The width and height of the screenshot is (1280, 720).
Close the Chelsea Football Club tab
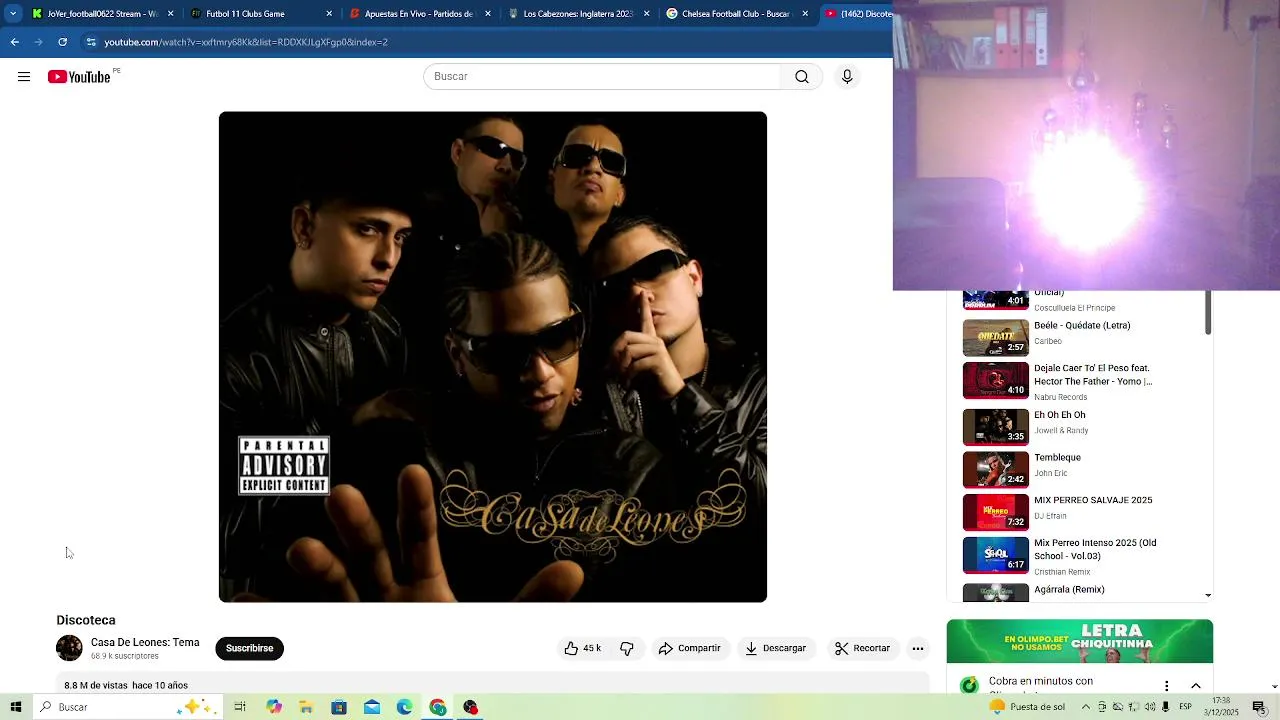(x=805, y=14)
